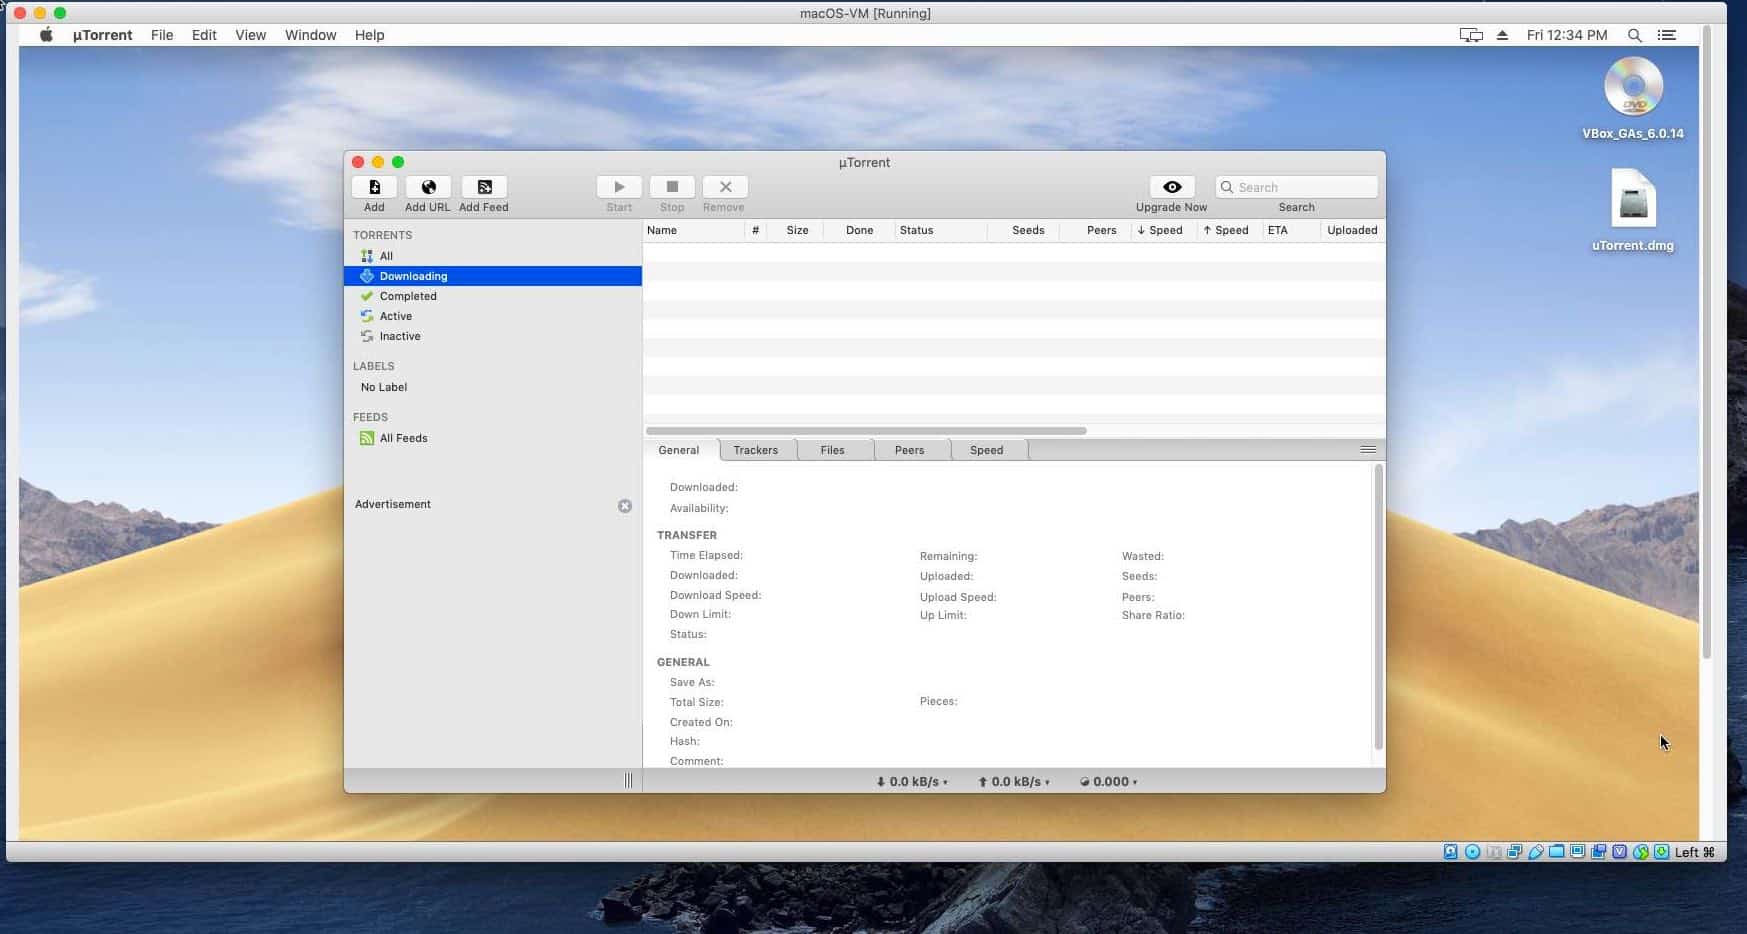Viewport: 1747px width, 934px height.
Task: Sort torrents by # column
Action: coord(756,230)
